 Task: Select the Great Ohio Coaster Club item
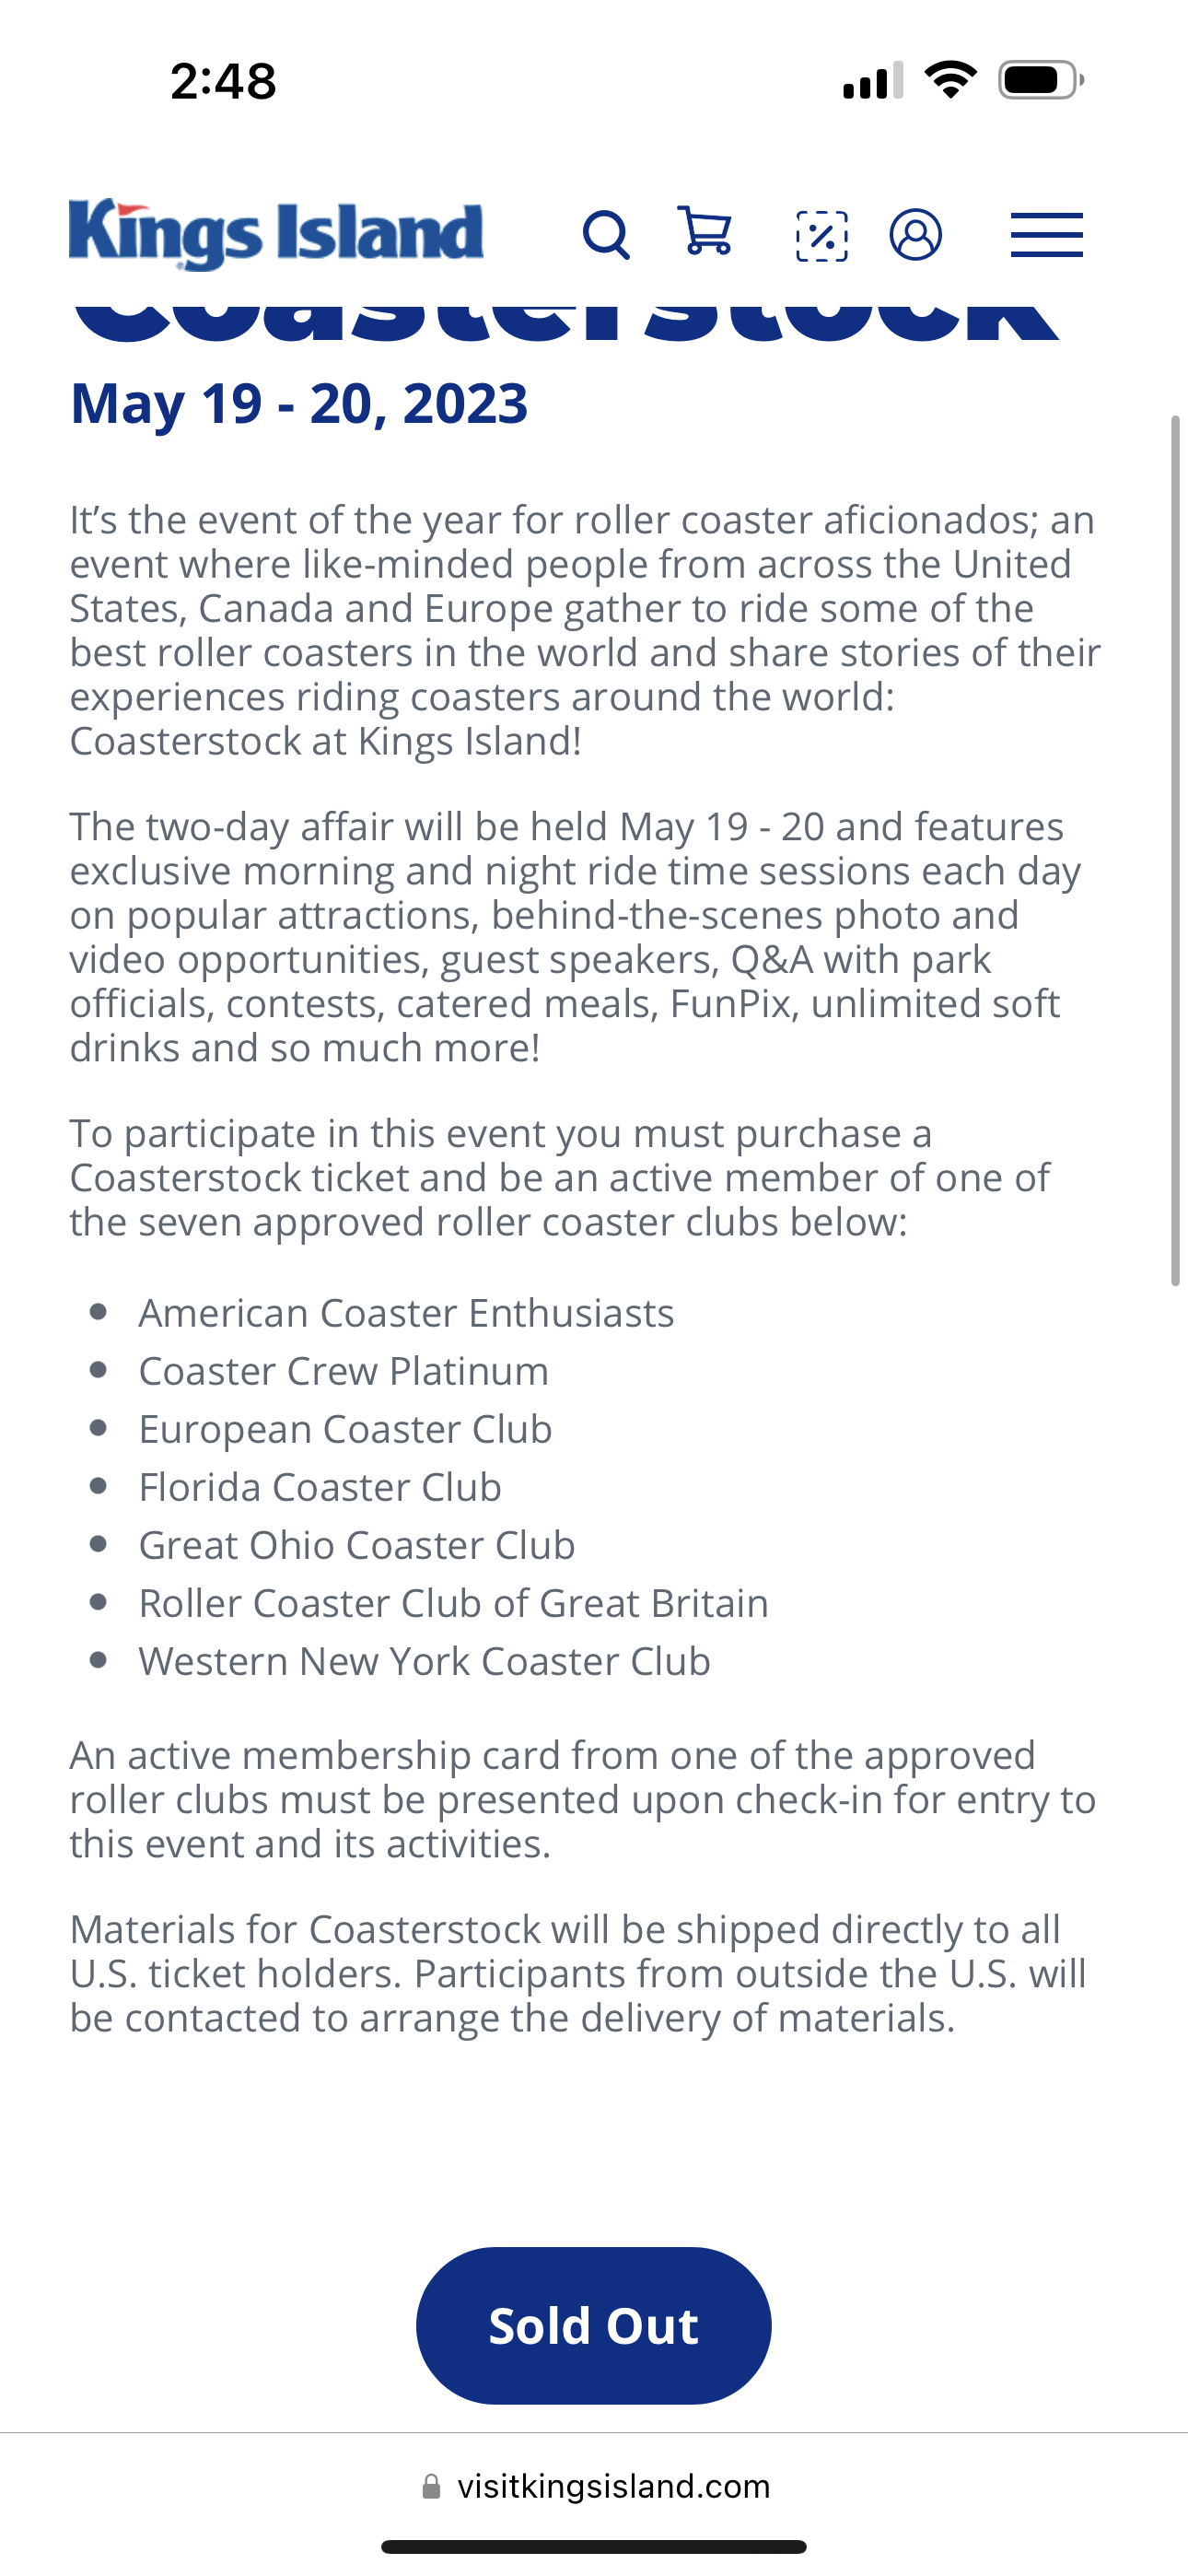tap(357, 1545)
